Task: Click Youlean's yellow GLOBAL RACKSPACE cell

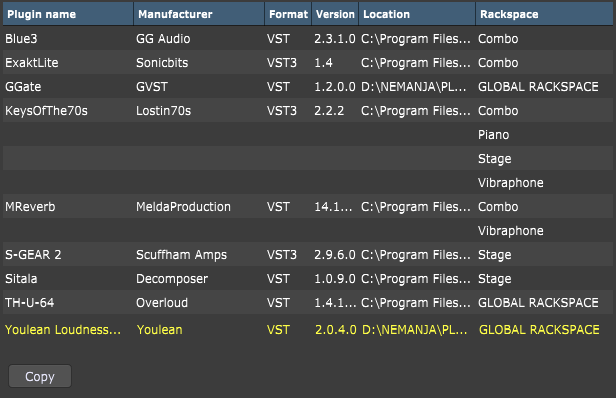Action: click(x=539, y=330)
